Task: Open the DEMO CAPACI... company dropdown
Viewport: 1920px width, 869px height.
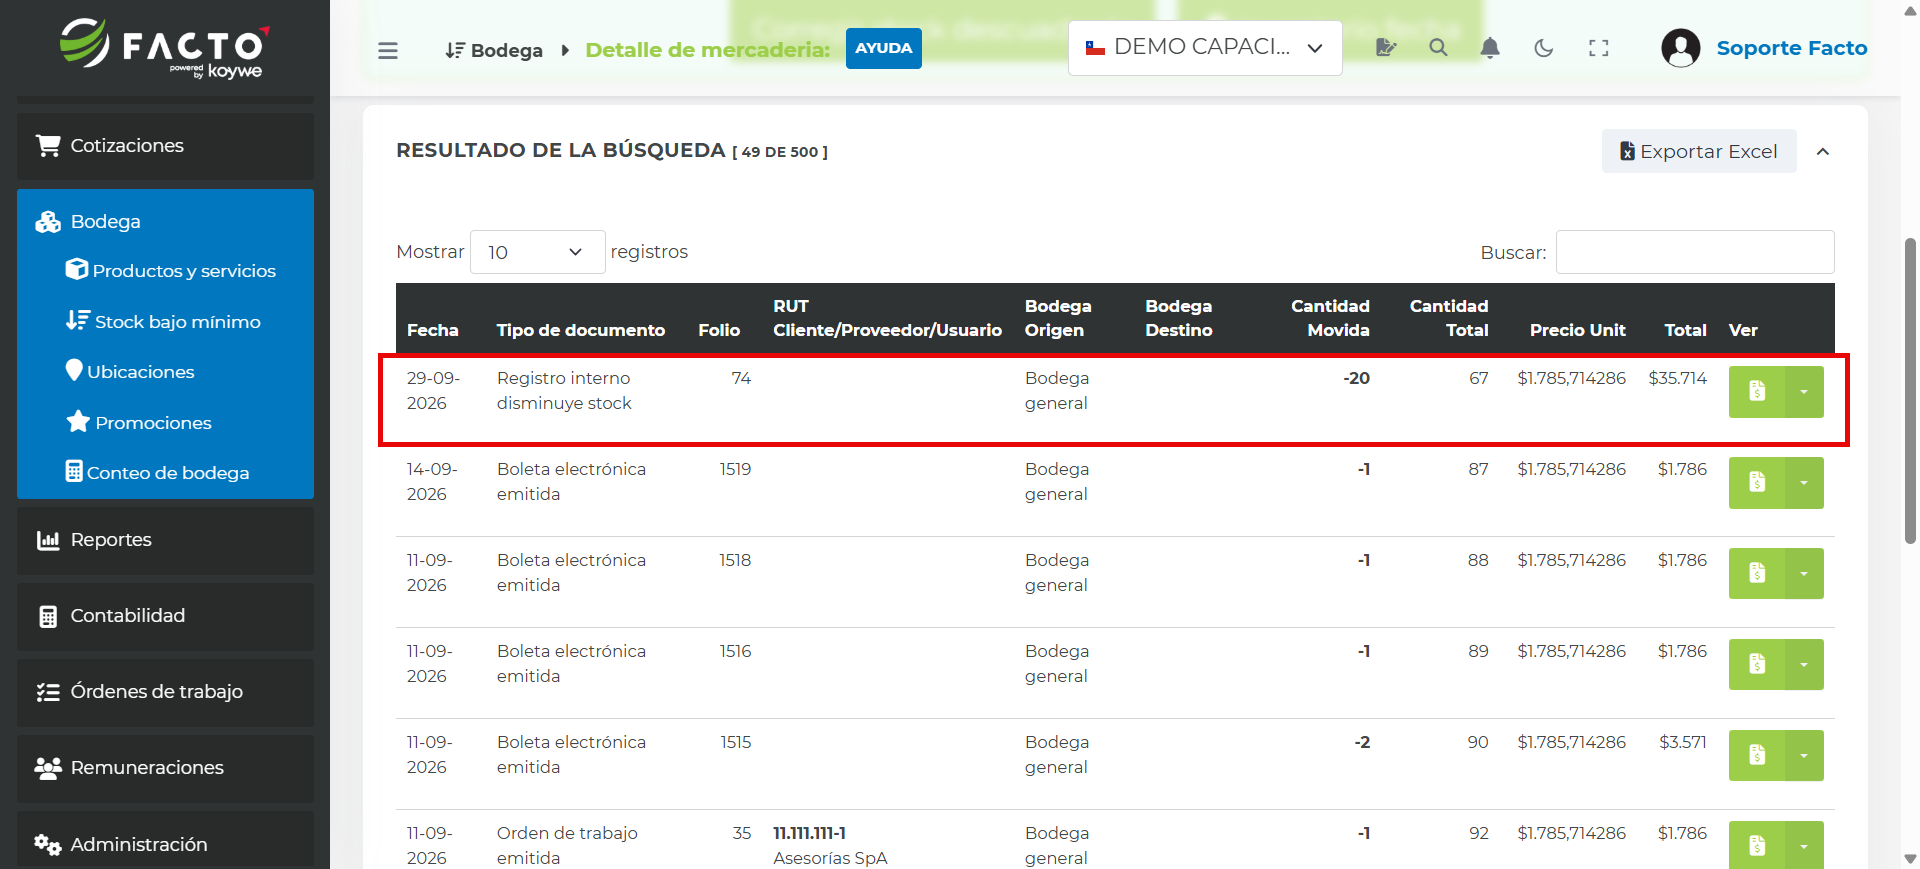Action: coord(1205,48)
